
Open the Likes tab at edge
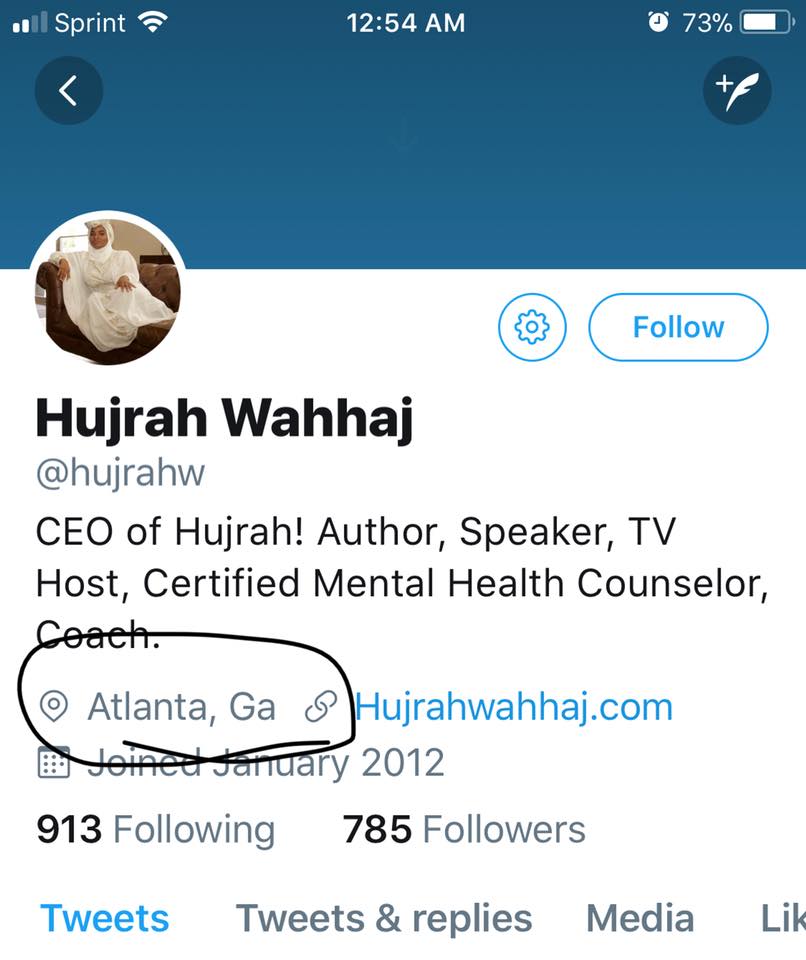783,918
